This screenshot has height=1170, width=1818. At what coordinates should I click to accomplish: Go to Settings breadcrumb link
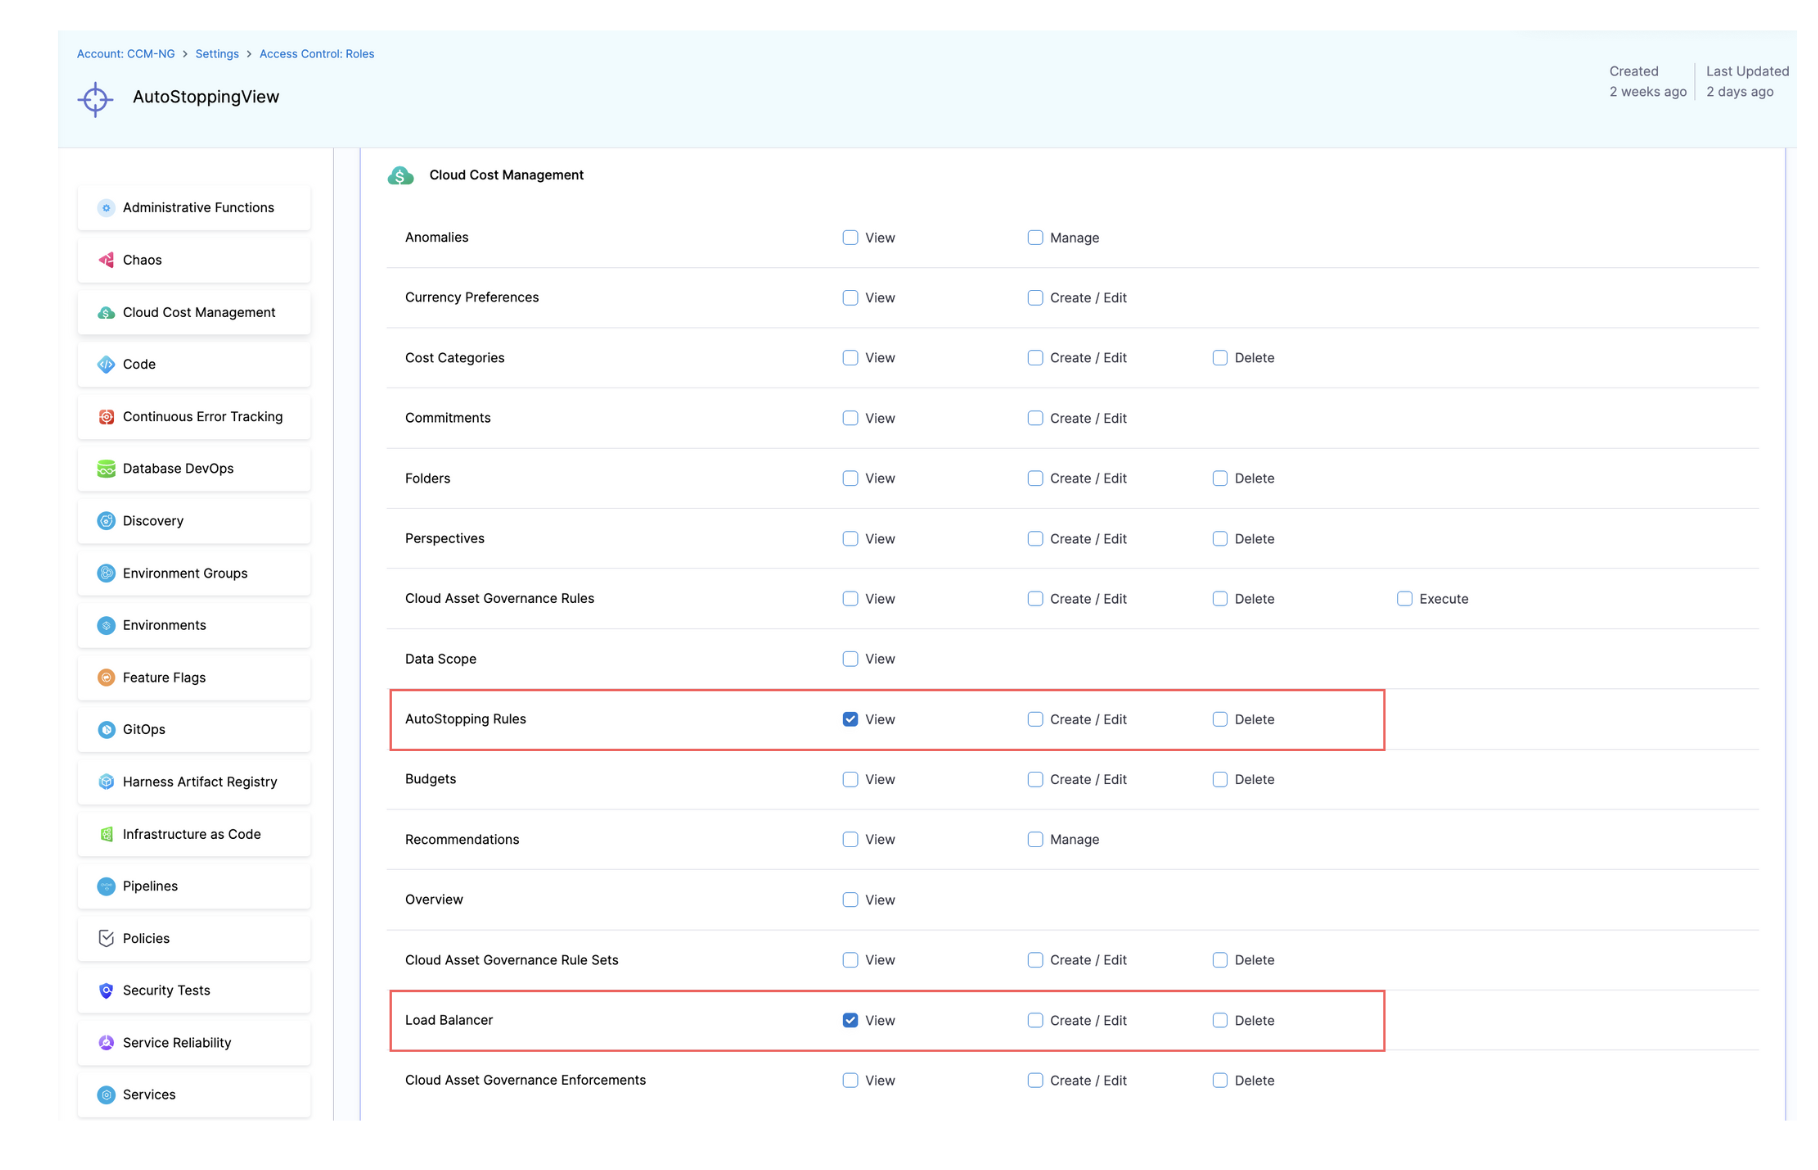217,54
